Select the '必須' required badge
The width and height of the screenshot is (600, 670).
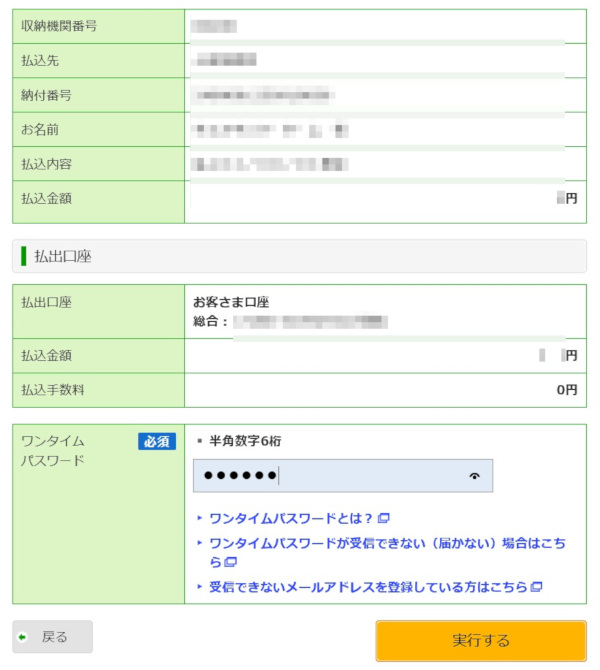pos(157,441)
